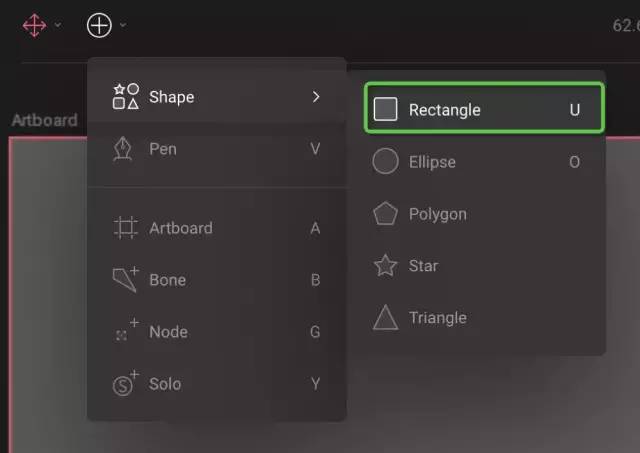The height and width of the screenshot is (453, 640).
Task: Pick the Polygon pentagon icon
Action: (x=385, y=213)
